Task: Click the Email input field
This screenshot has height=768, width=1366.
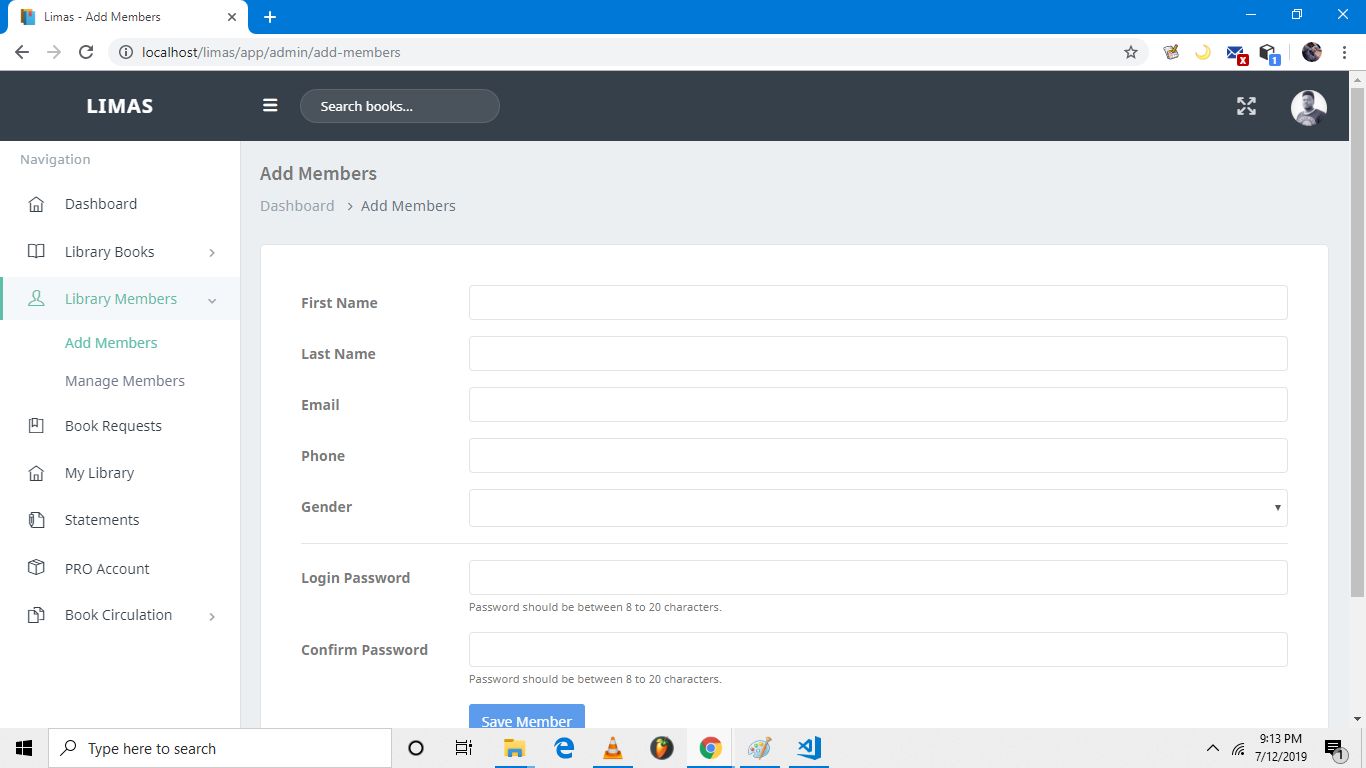Action: [878, 405]
